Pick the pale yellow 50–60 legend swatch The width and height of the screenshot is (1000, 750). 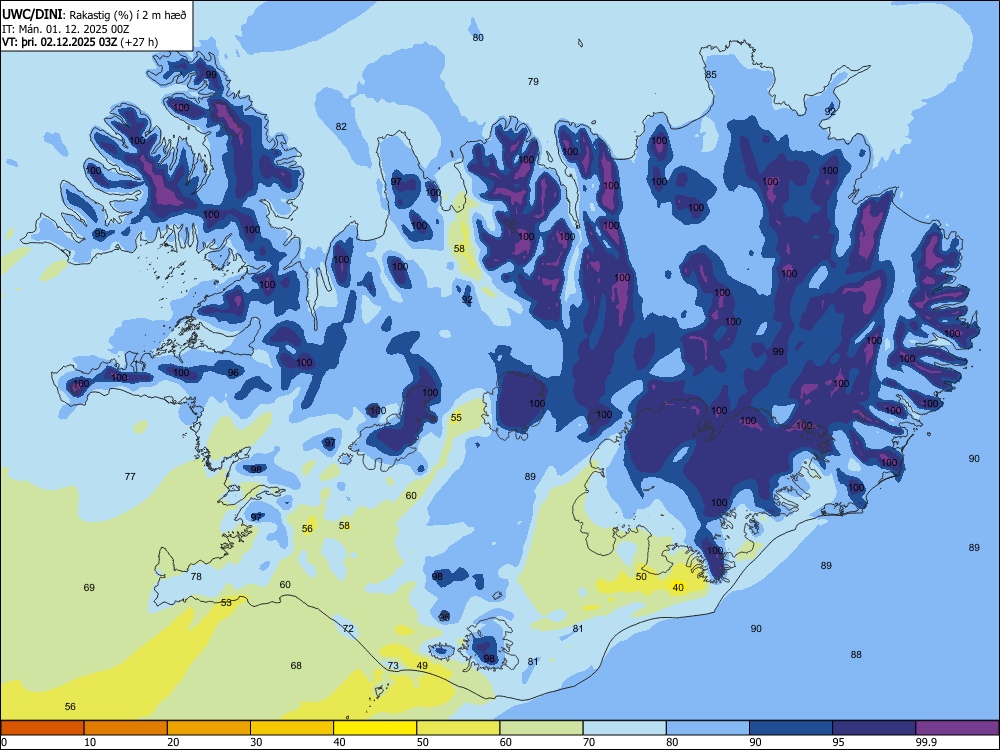458,728
